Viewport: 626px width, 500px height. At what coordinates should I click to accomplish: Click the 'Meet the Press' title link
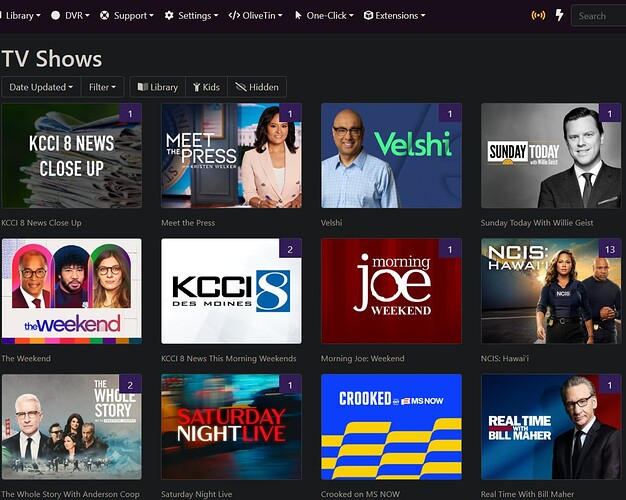click(188, 223)
